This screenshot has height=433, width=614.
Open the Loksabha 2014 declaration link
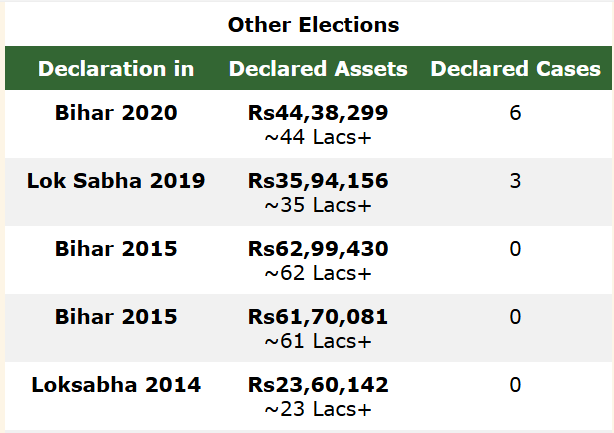116,385
